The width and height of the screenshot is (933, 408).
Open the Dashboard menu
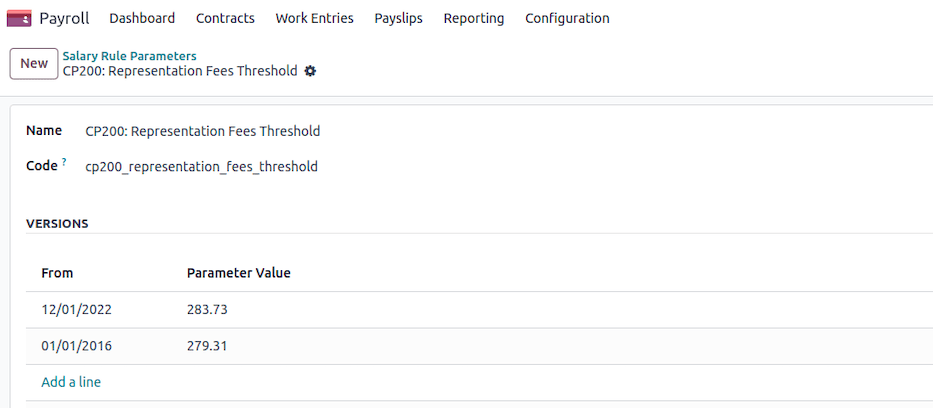pos(142,18)
